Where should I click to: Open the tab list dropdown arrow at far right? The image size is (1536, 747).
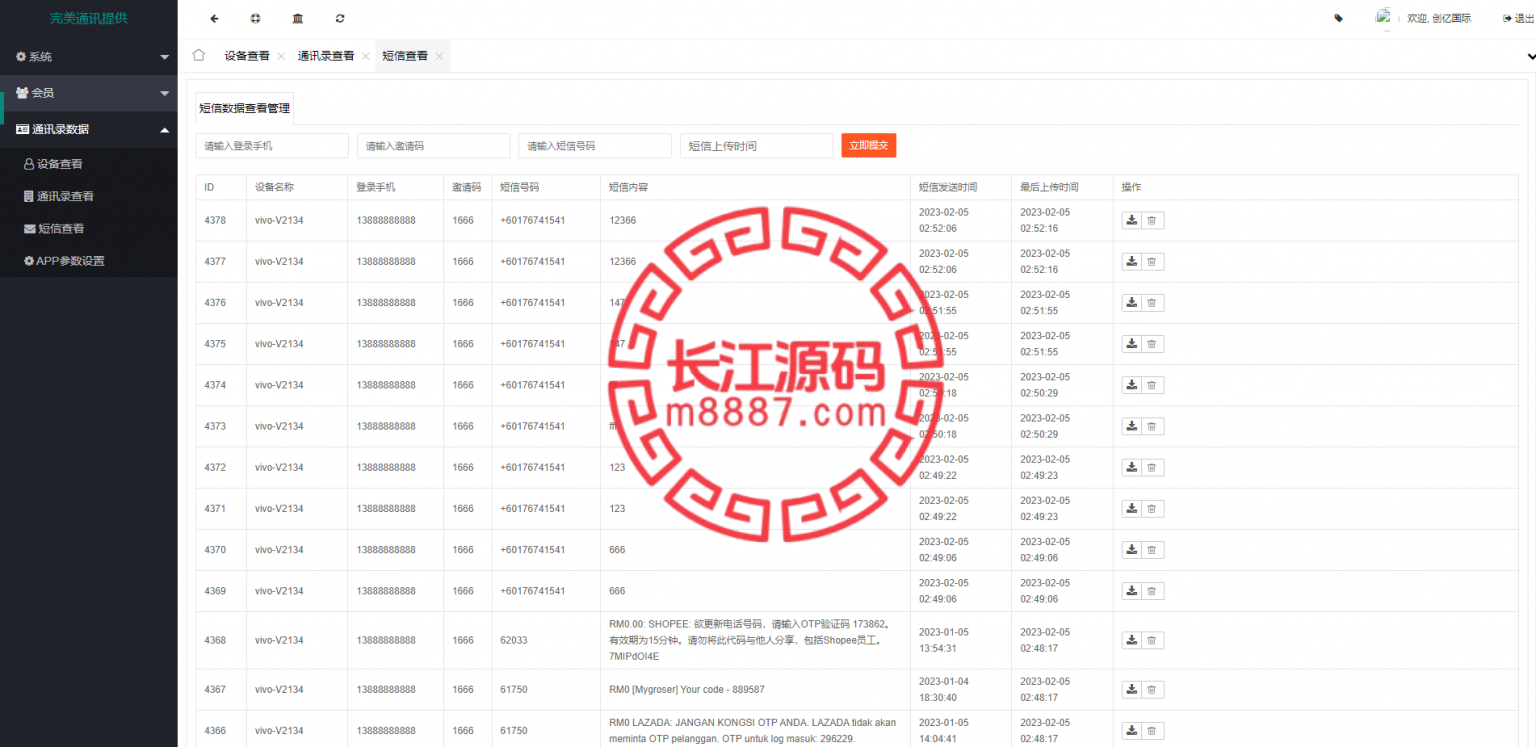[1530, 57]
